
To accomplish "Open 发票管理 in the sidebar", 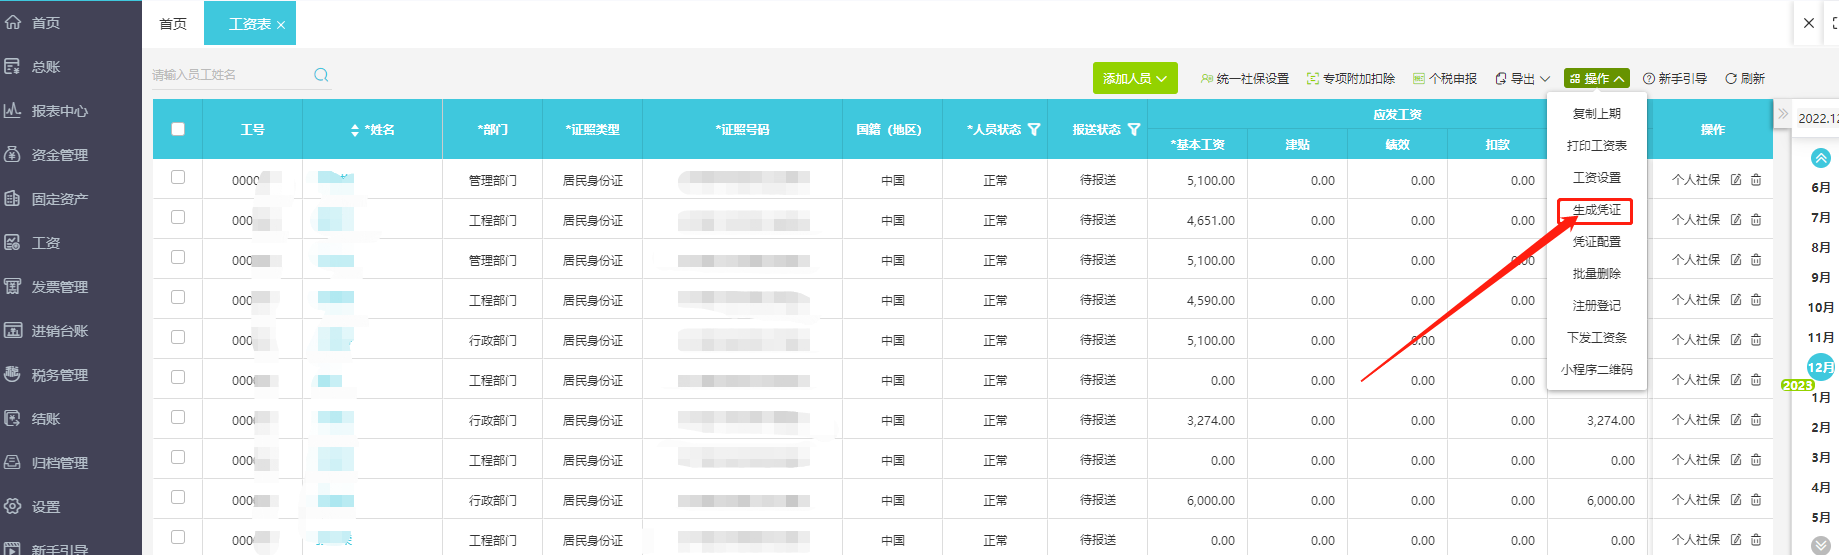I will [59, 287].
